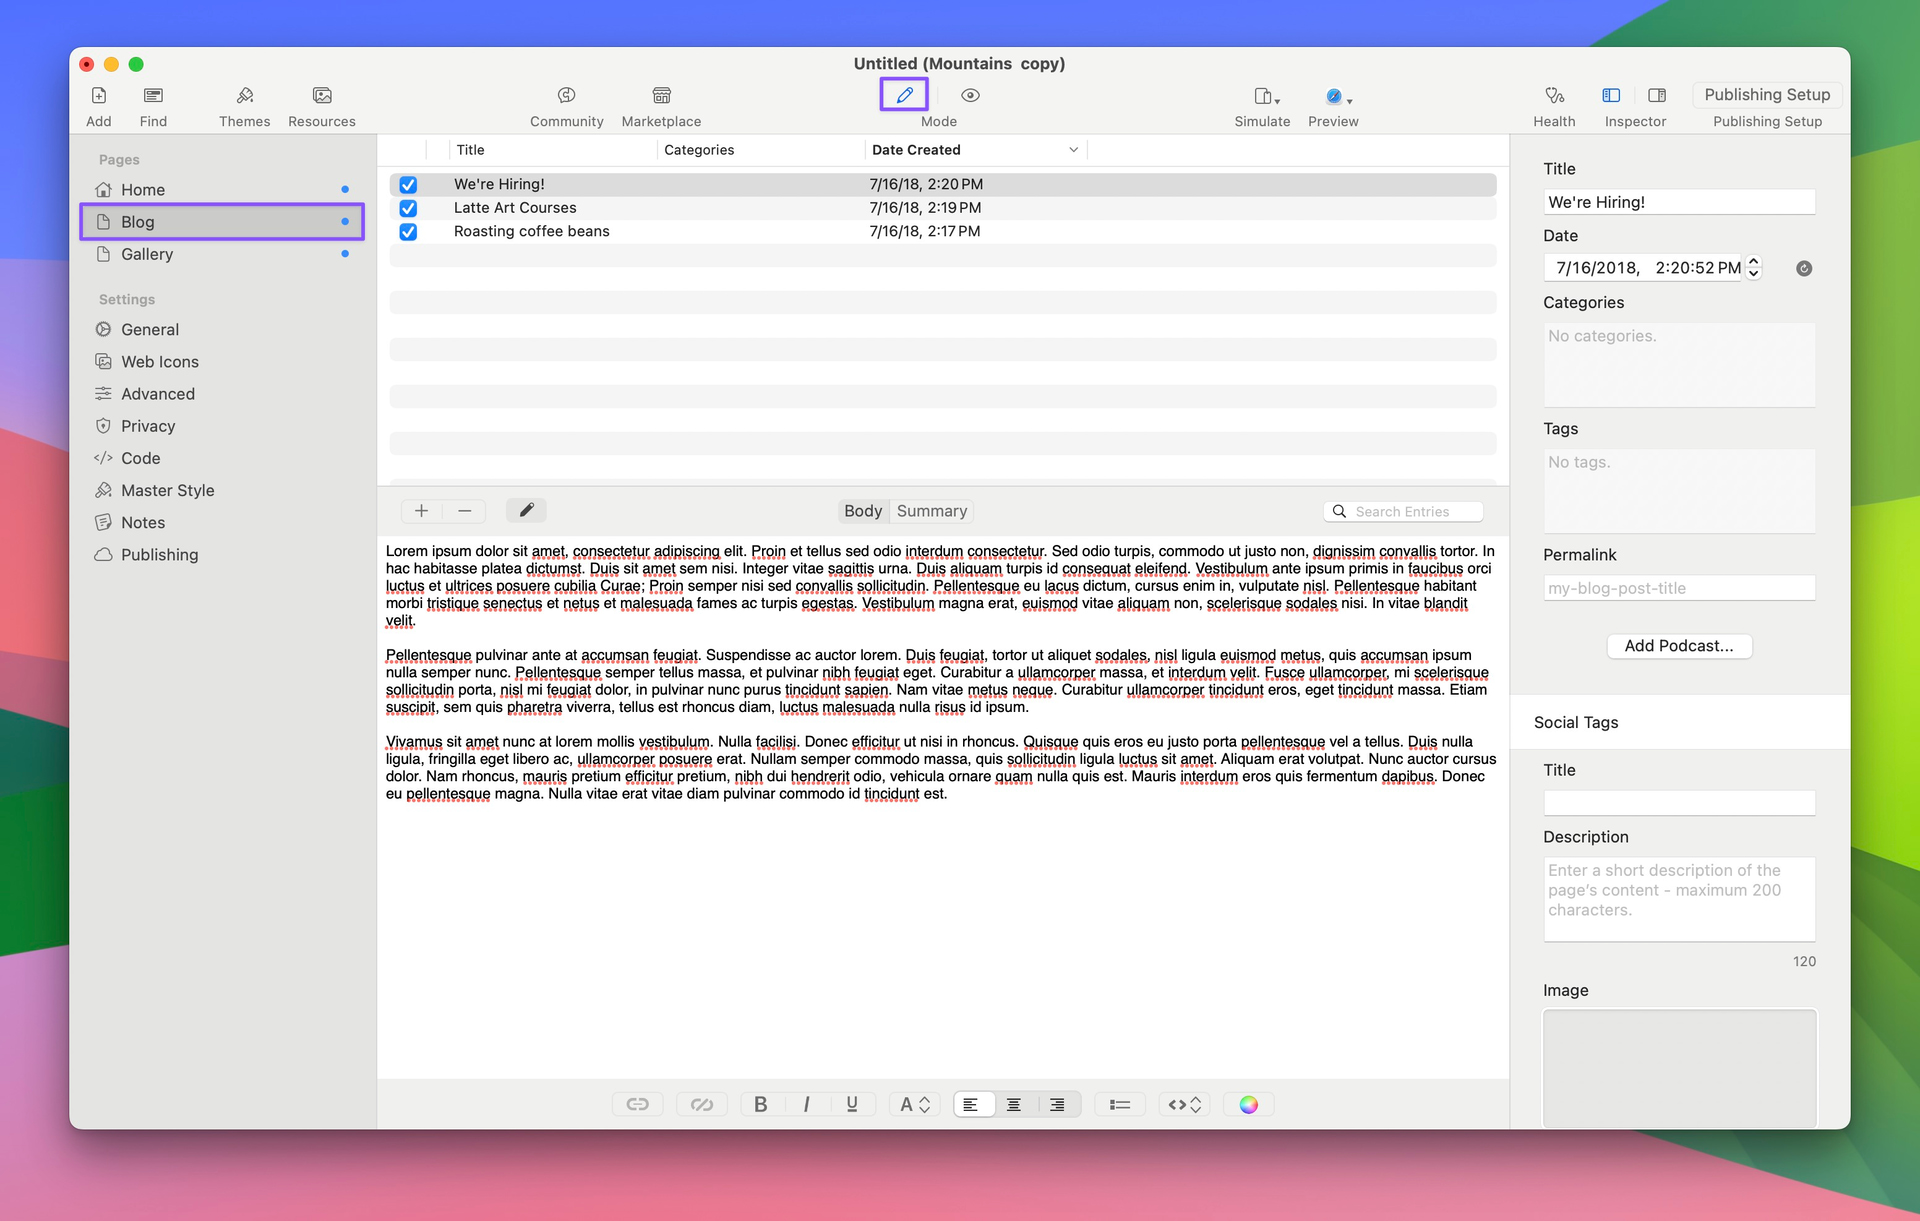Switch to the Summary tab
This screenshot has height=1221, width=1920.
pos(931,511)
